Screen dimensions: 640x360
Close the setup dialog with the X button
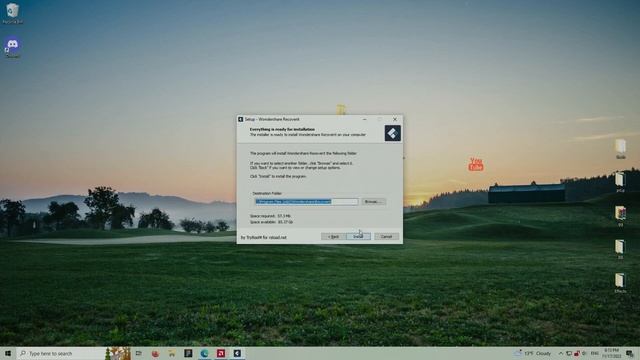395,119
